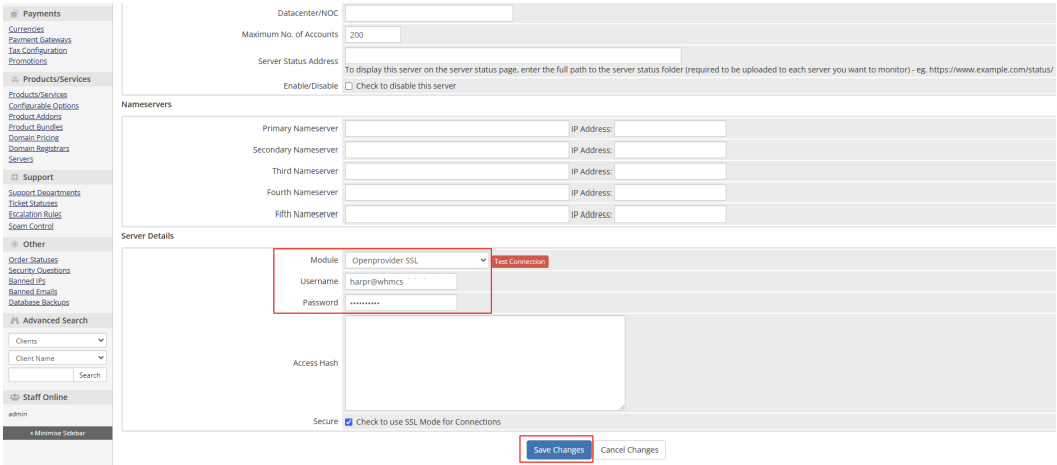Click the Password input field
The image size is (1057, 465).
401,303
